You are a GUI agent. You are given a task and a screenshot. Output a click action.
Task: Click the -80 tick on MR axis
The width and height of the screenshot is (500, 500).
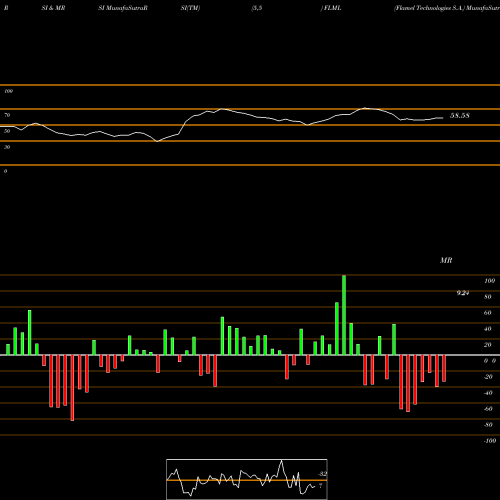pyautogui.click(x=488, y=425)
